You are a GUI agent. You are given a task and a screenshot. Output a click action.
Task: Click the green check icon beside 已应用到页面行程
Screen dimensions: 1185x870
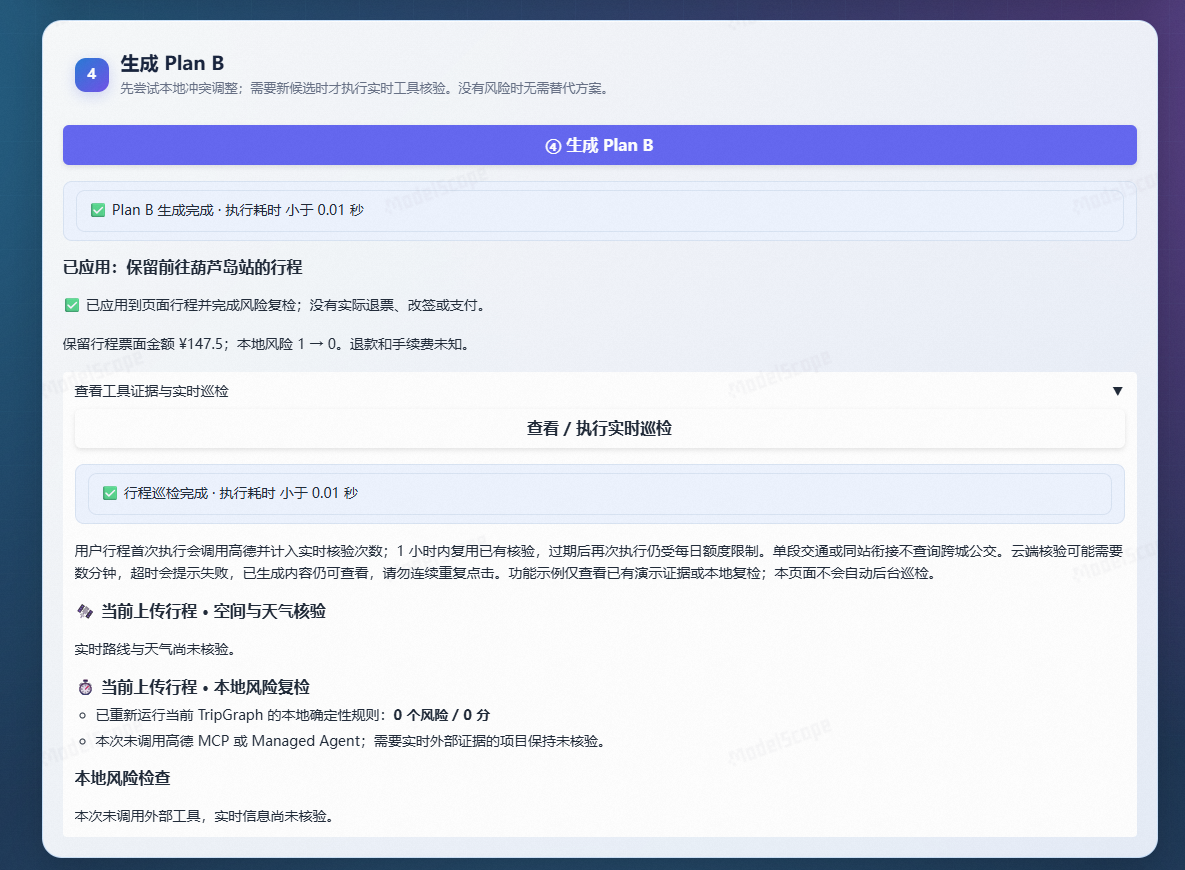click(x=72, y=305)
